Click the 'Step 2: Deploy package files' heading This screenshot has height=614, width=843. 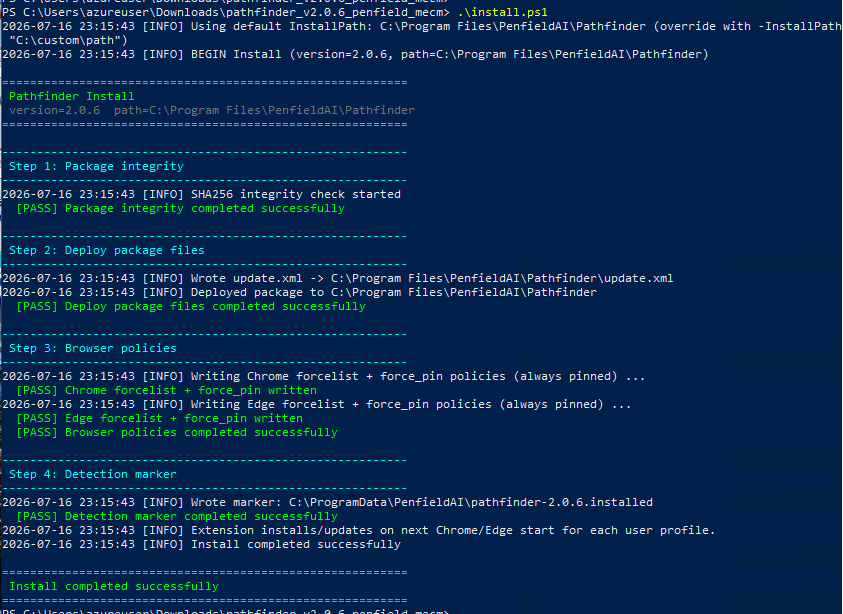tap(106, 250)
